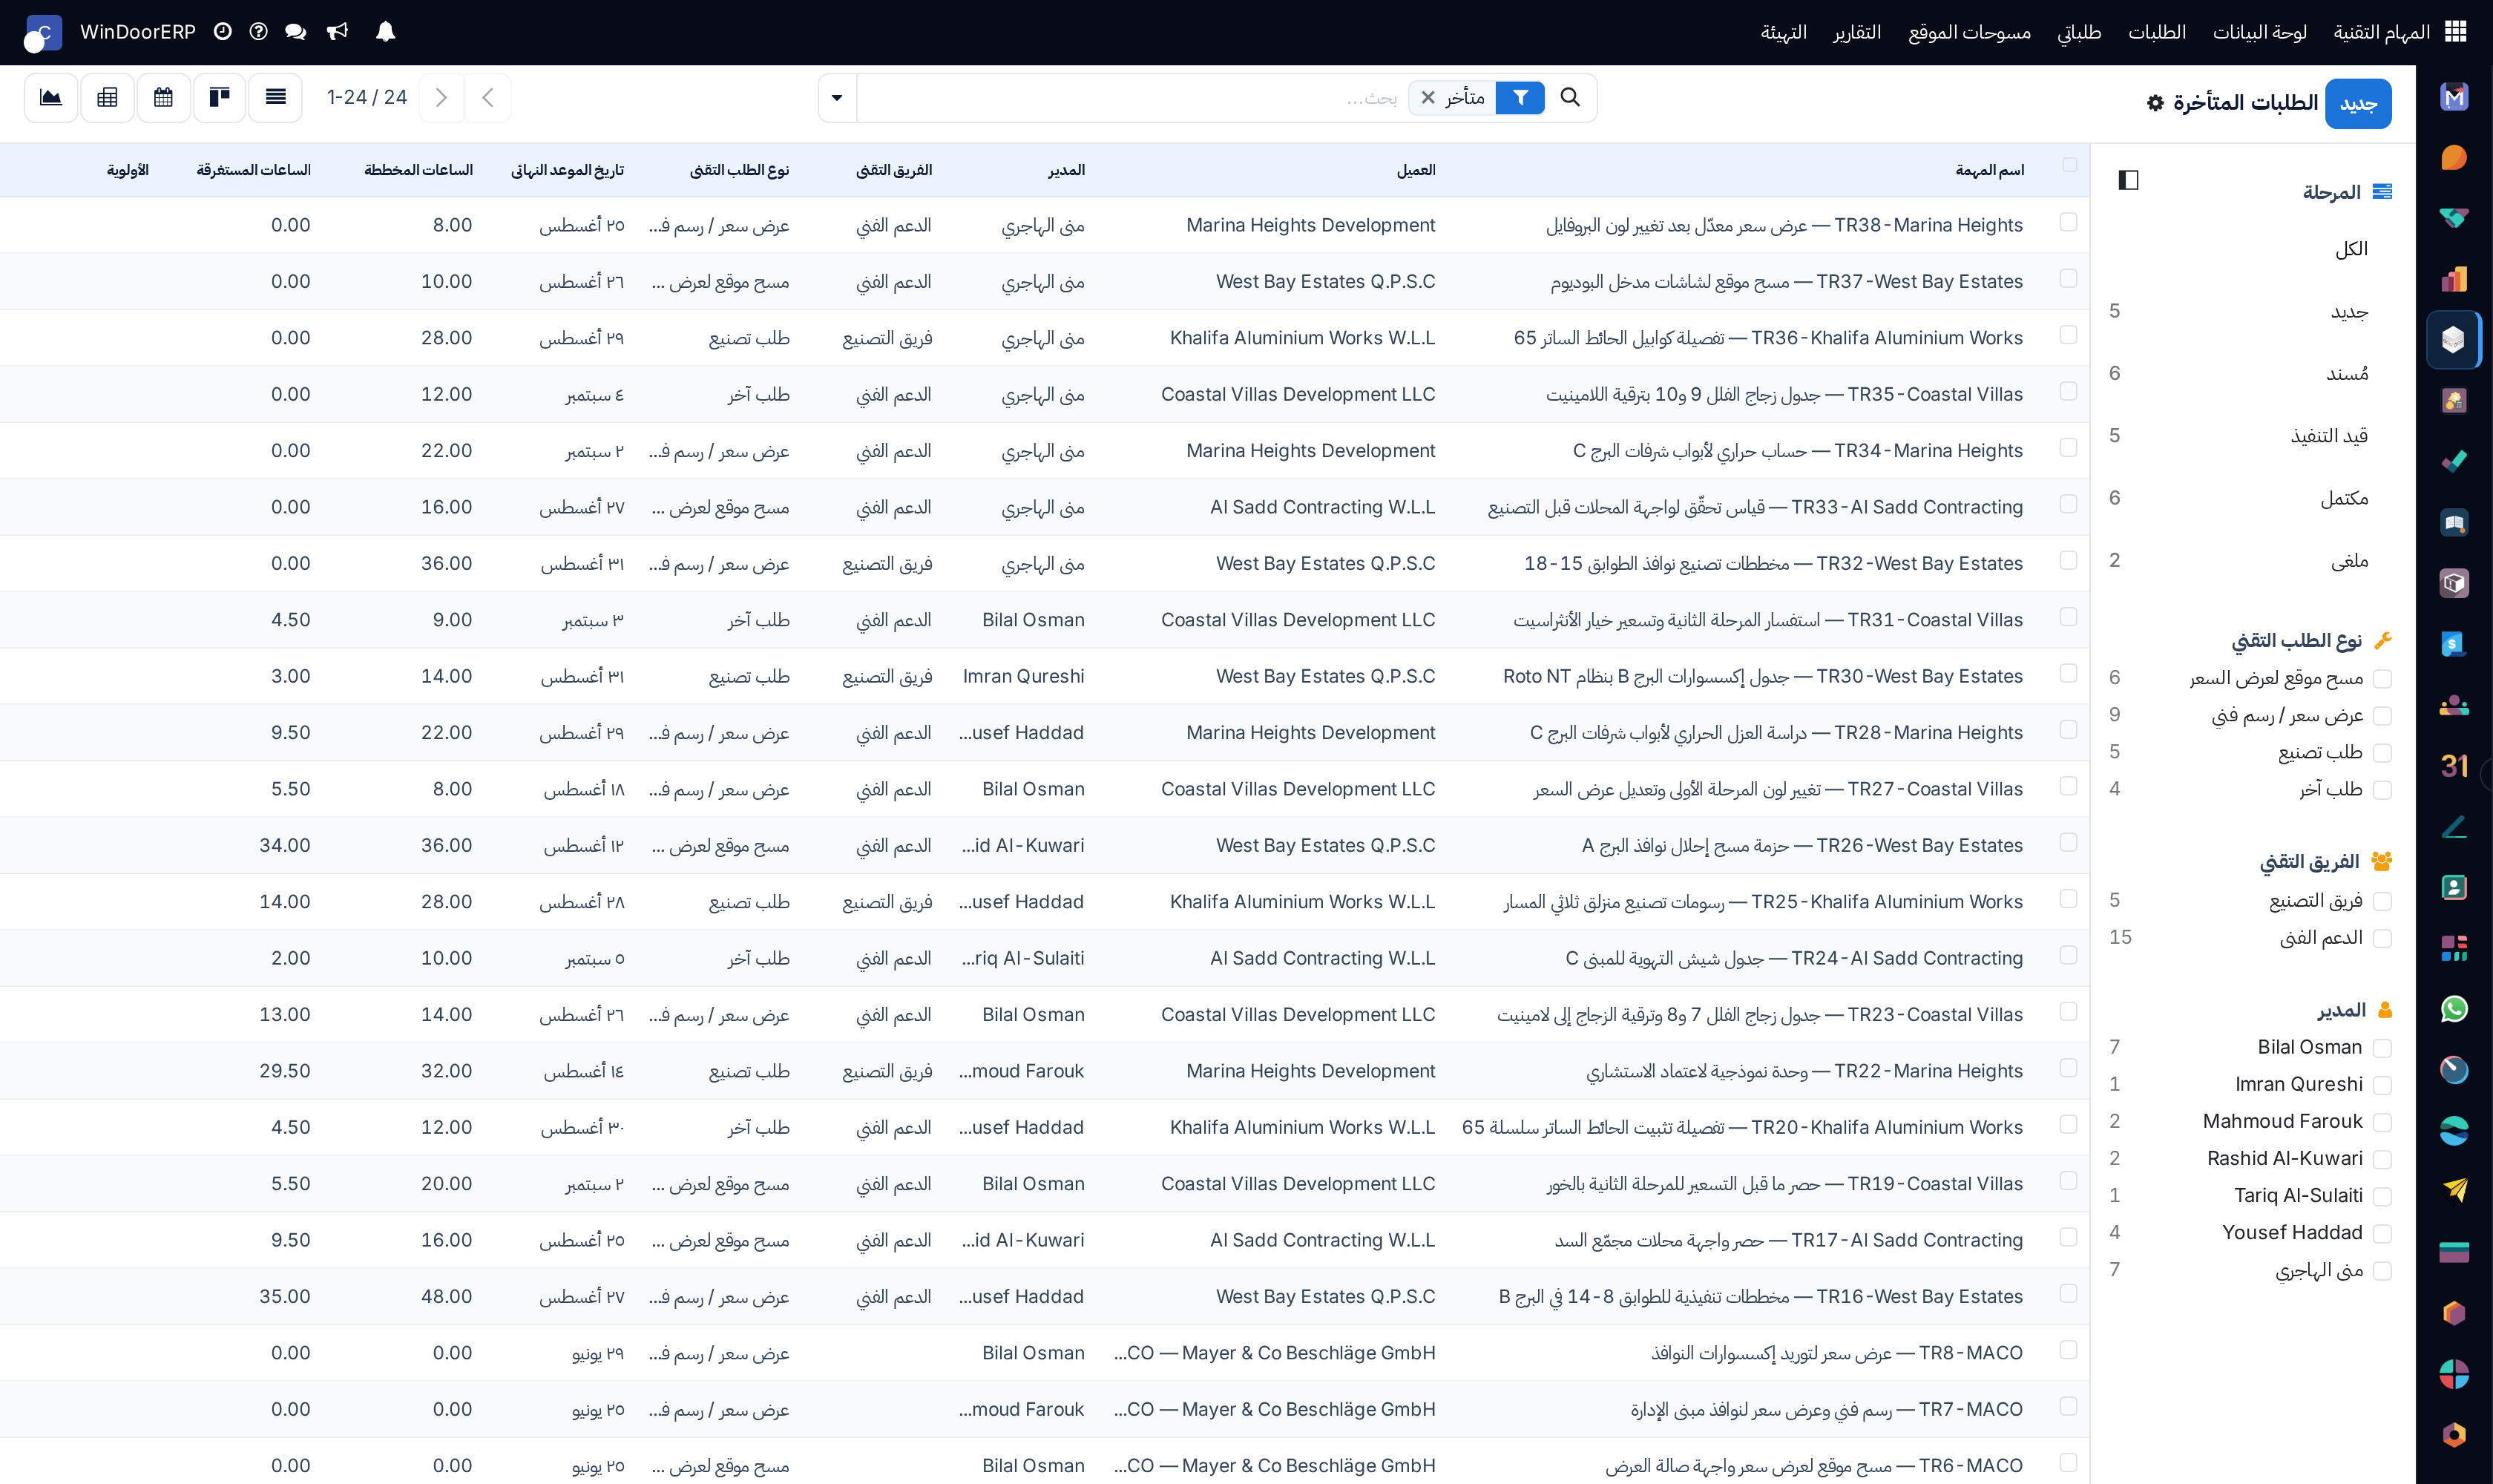Tick filter مسح موقع لعرض السعر
The height and width of the screenshot is (1484, 2493).
(2382, 679)
